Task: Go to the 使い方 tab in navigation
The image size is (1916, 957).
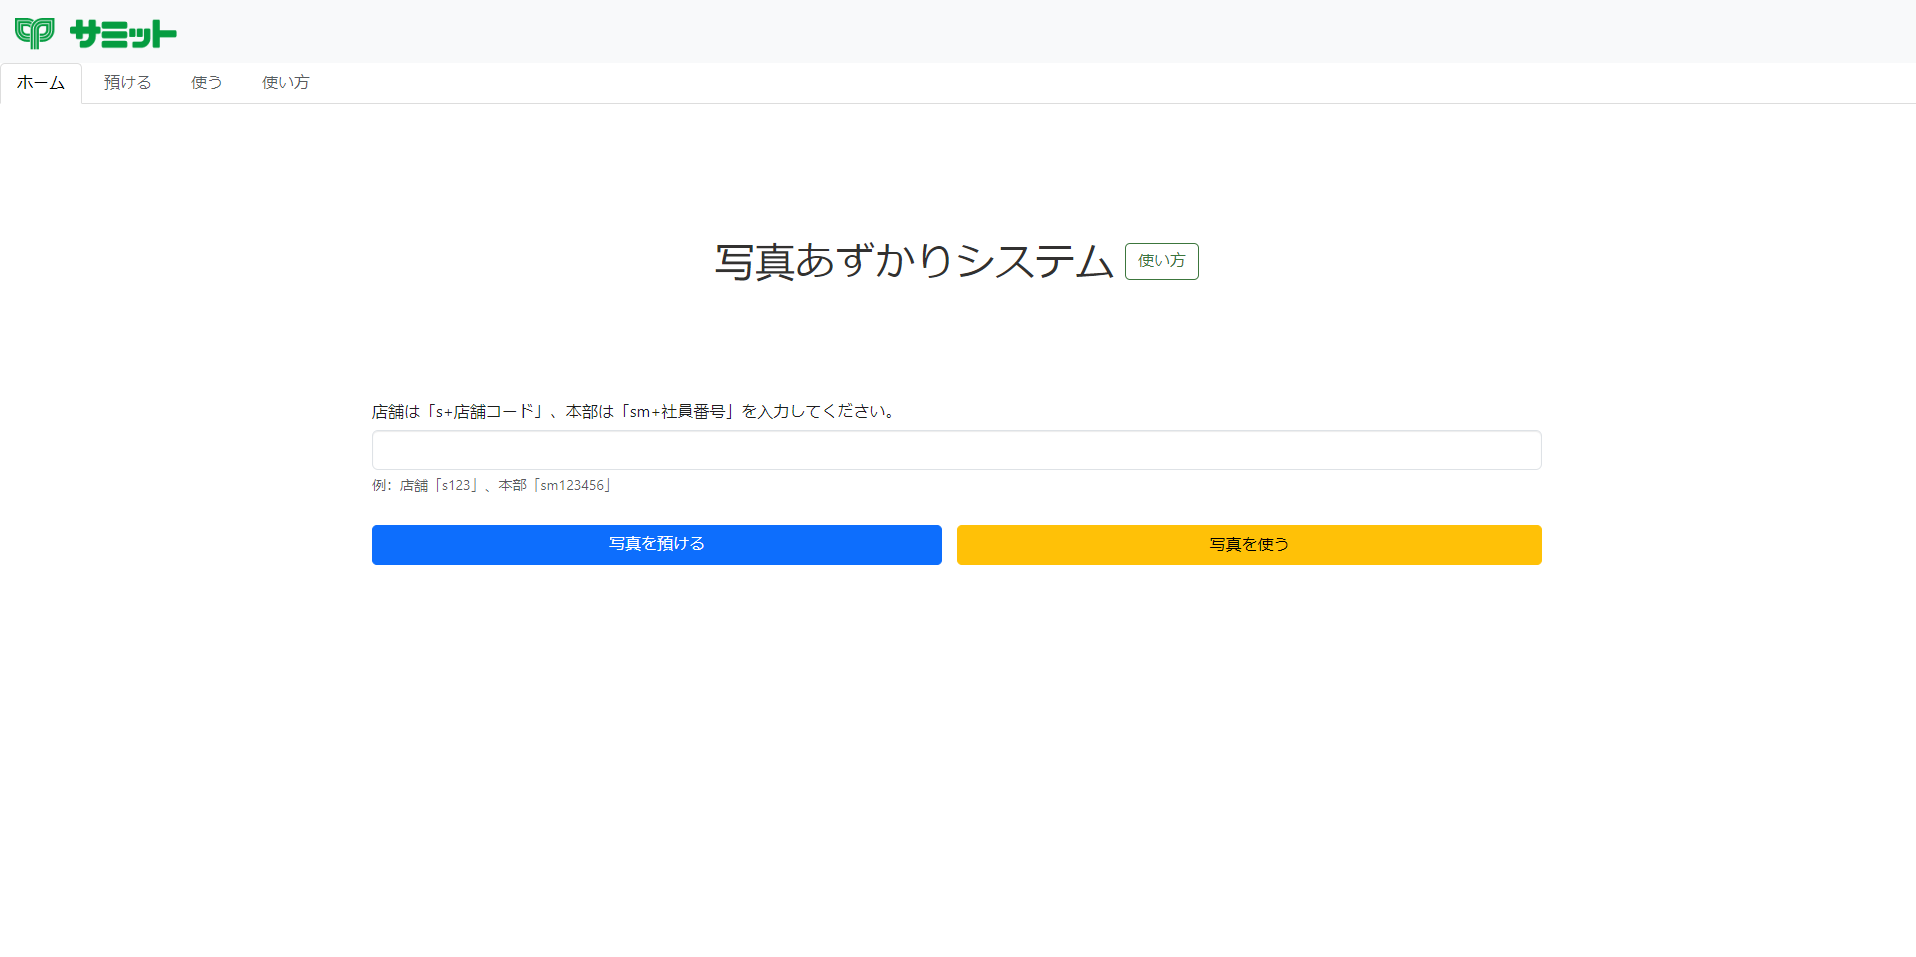Action: (285, 83)
